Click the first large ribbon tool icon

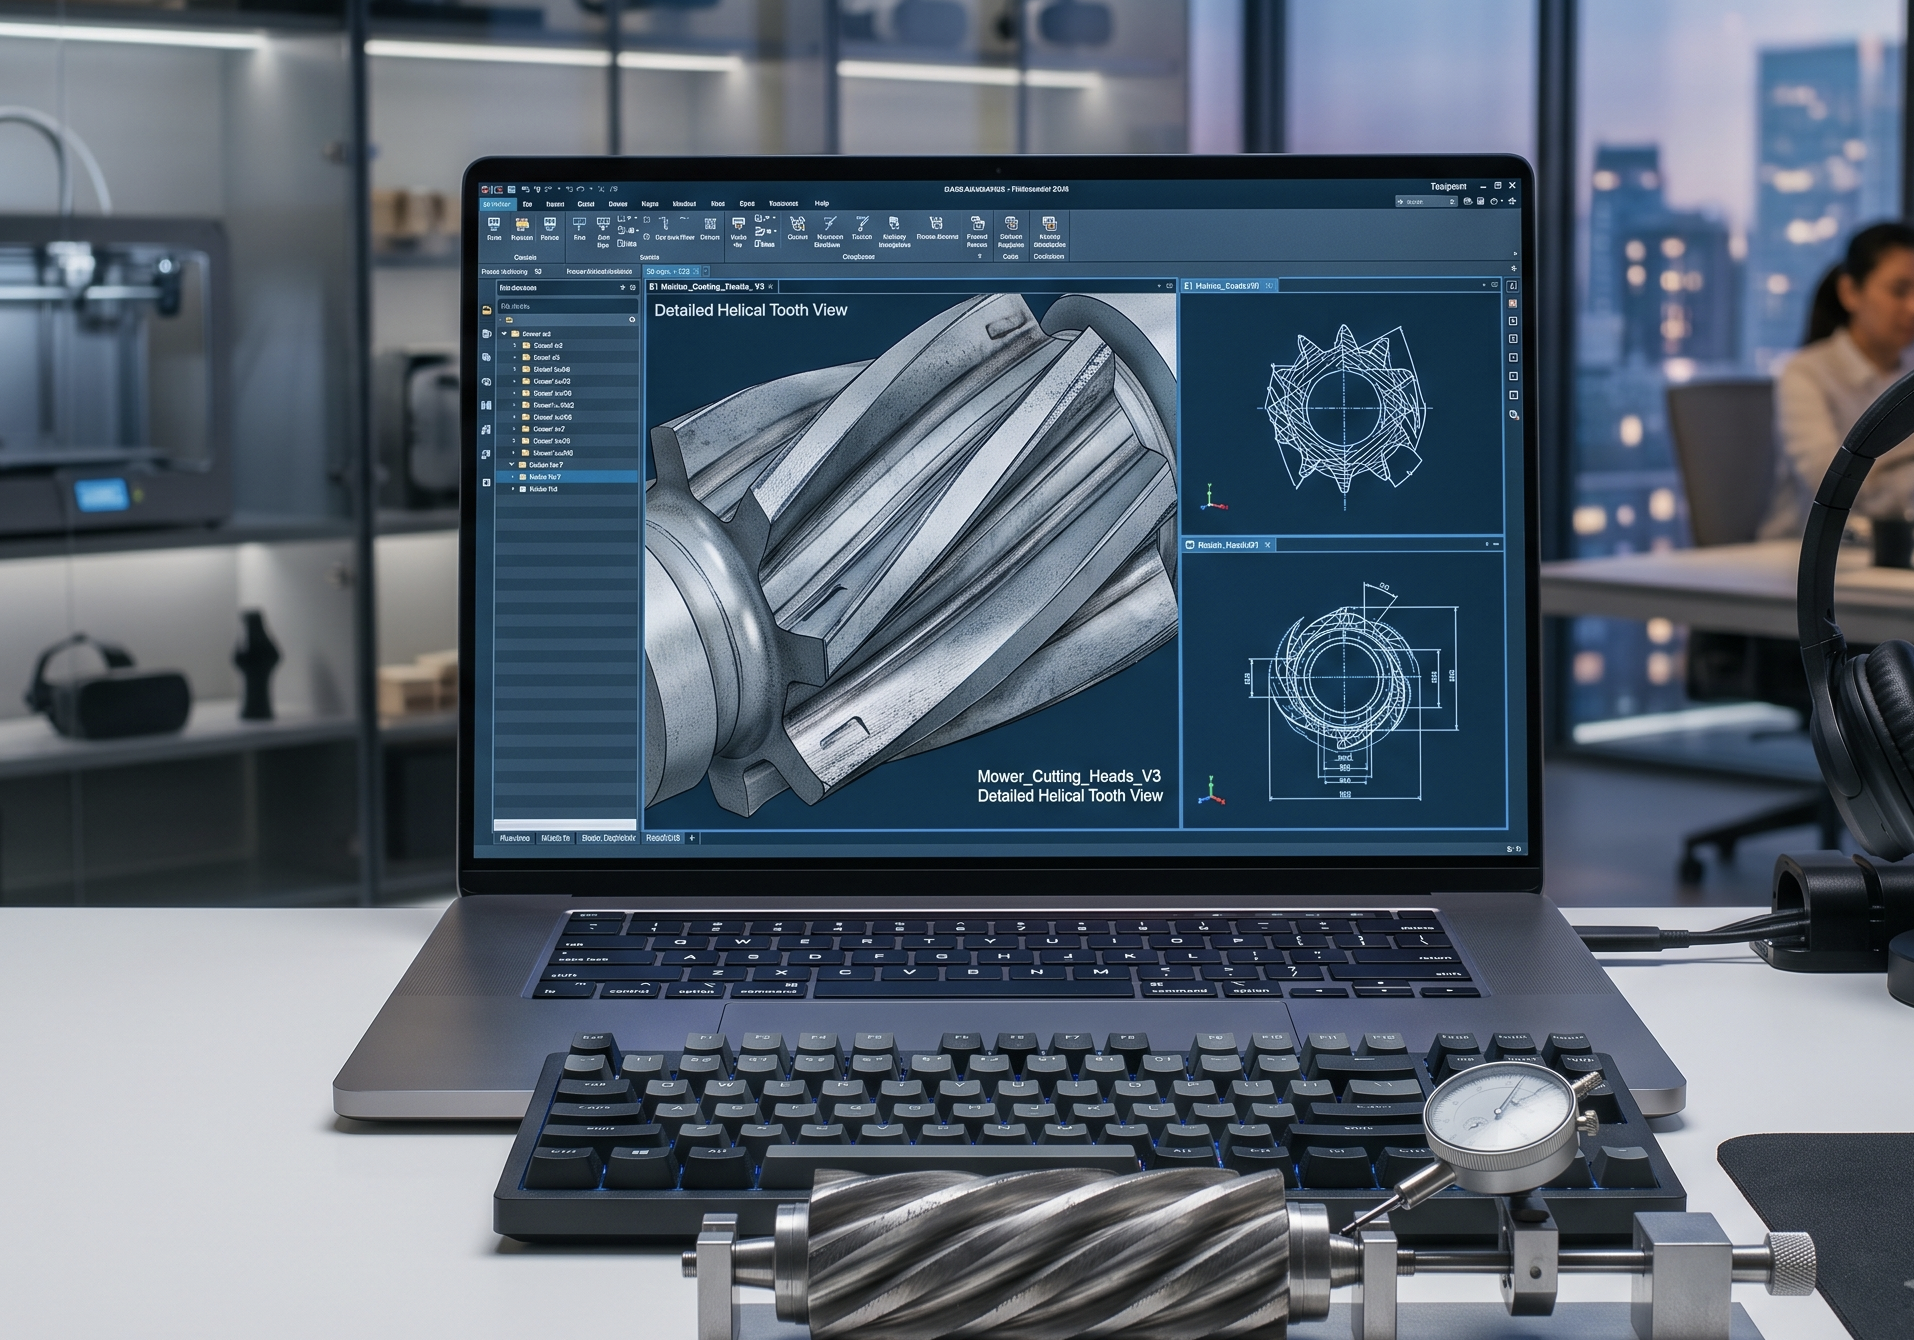[x=494, y=224]
